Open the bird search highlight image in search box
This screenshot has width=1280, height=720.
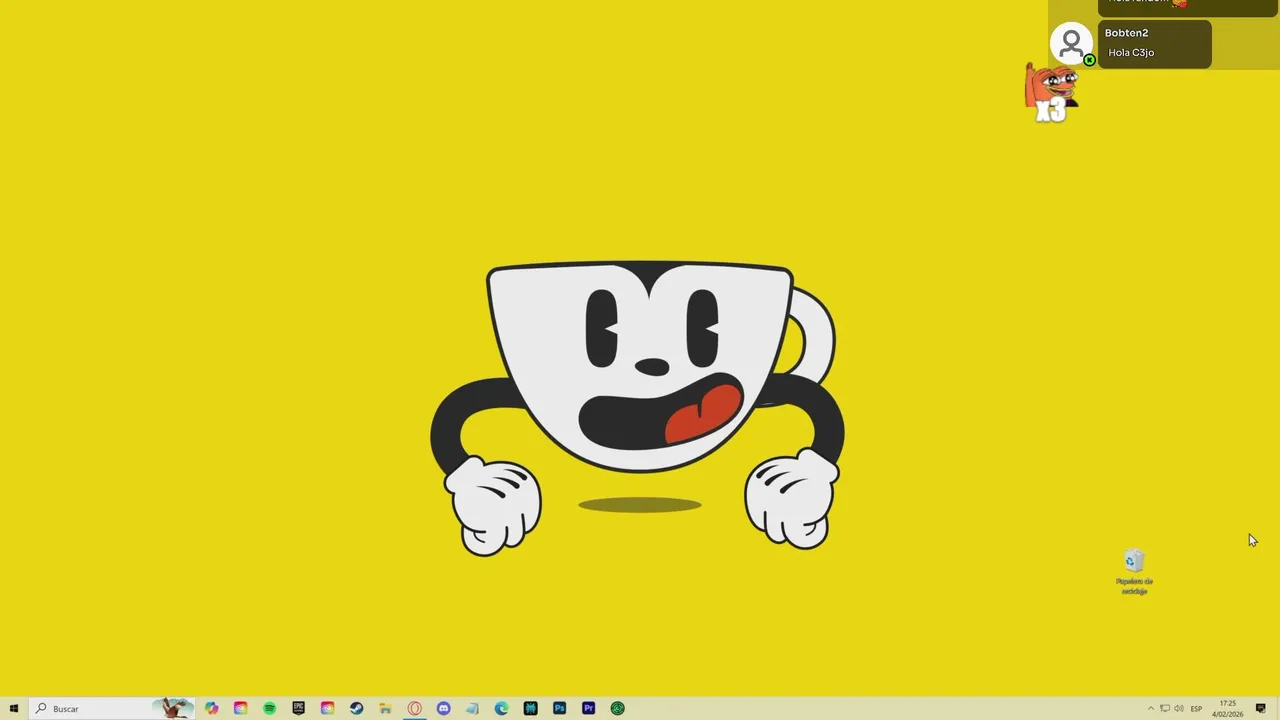[173, 708]
